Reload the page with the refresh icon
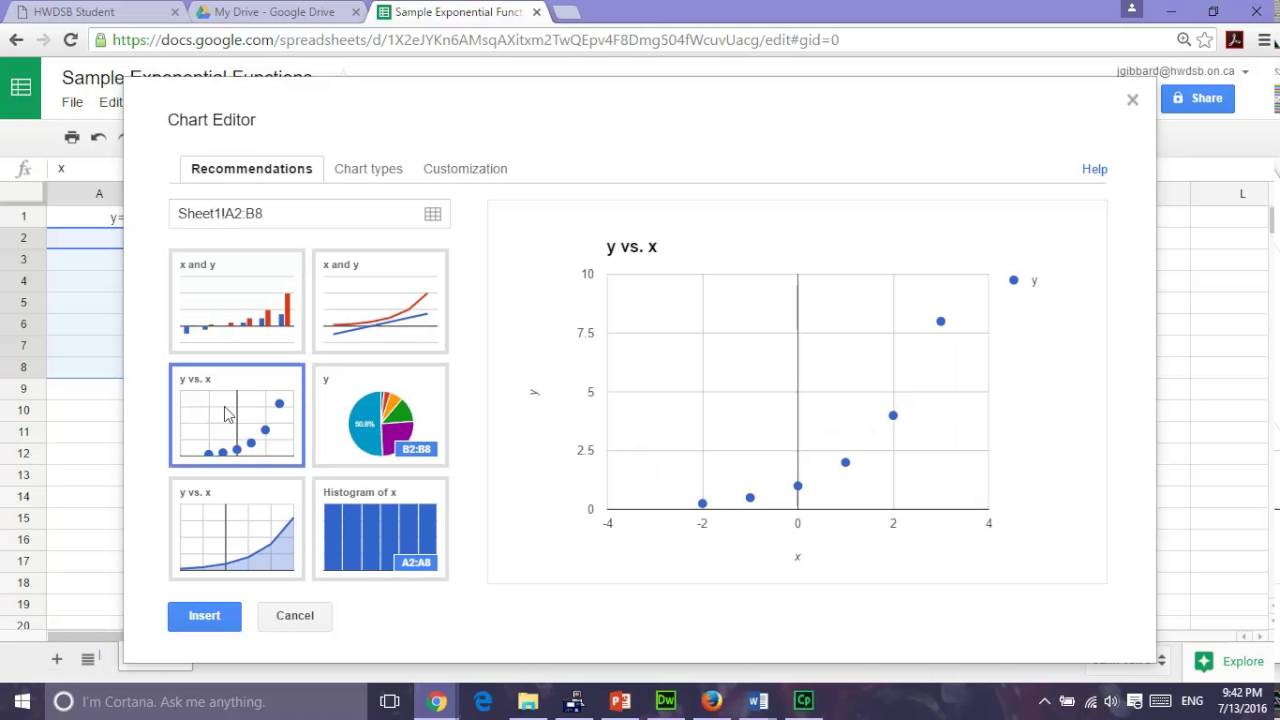 70,40
